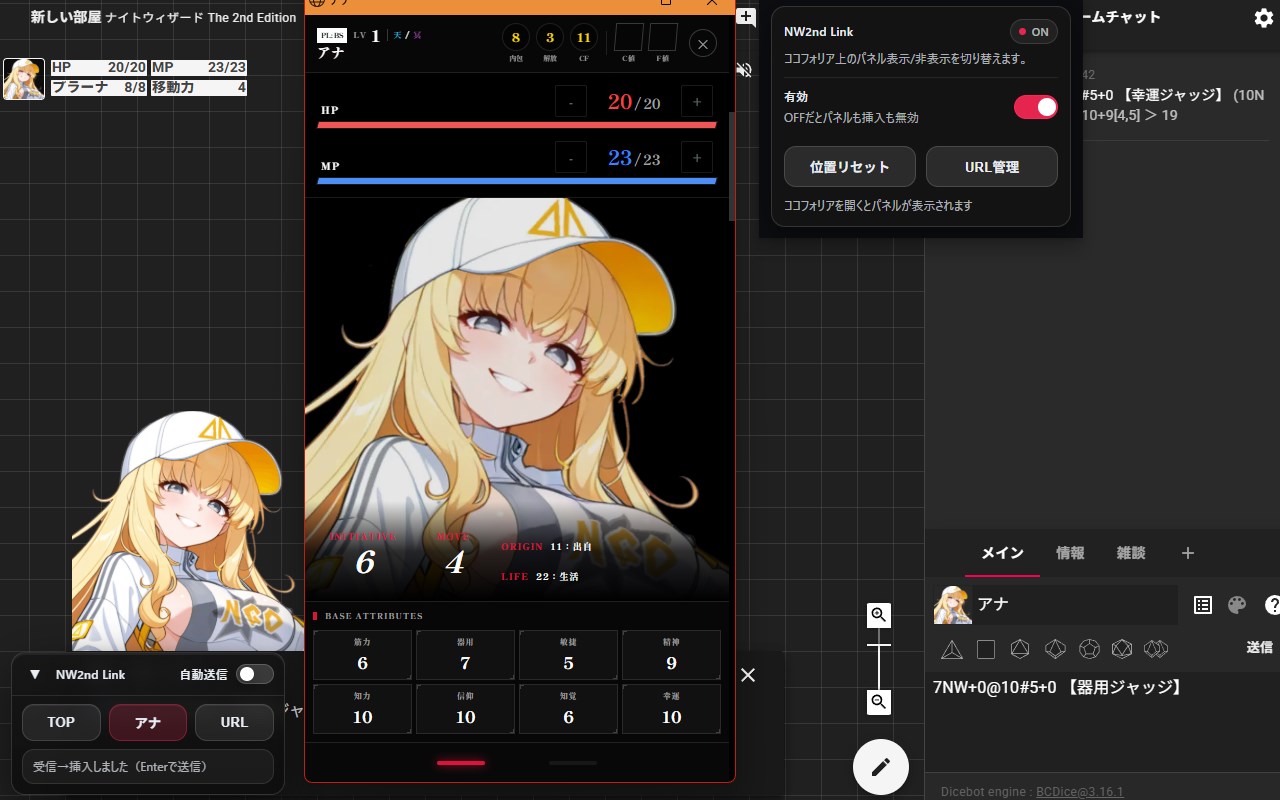1280x800 pixels.
Task: Click the CF value 11 circle
Action: click(x=584, y=38)
